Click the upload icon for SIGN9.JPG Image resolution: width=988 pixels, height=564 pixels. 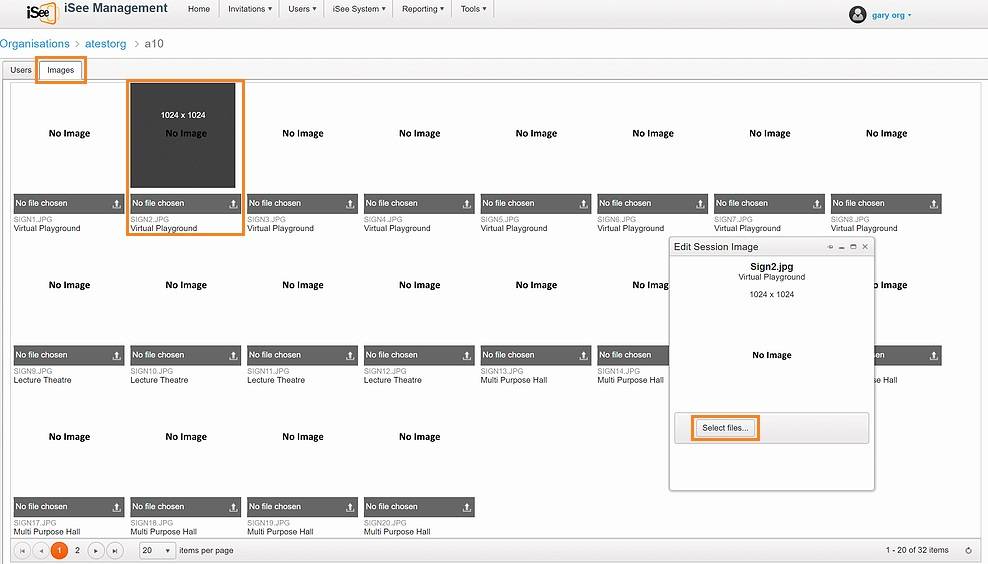click(x=117, y=356)
